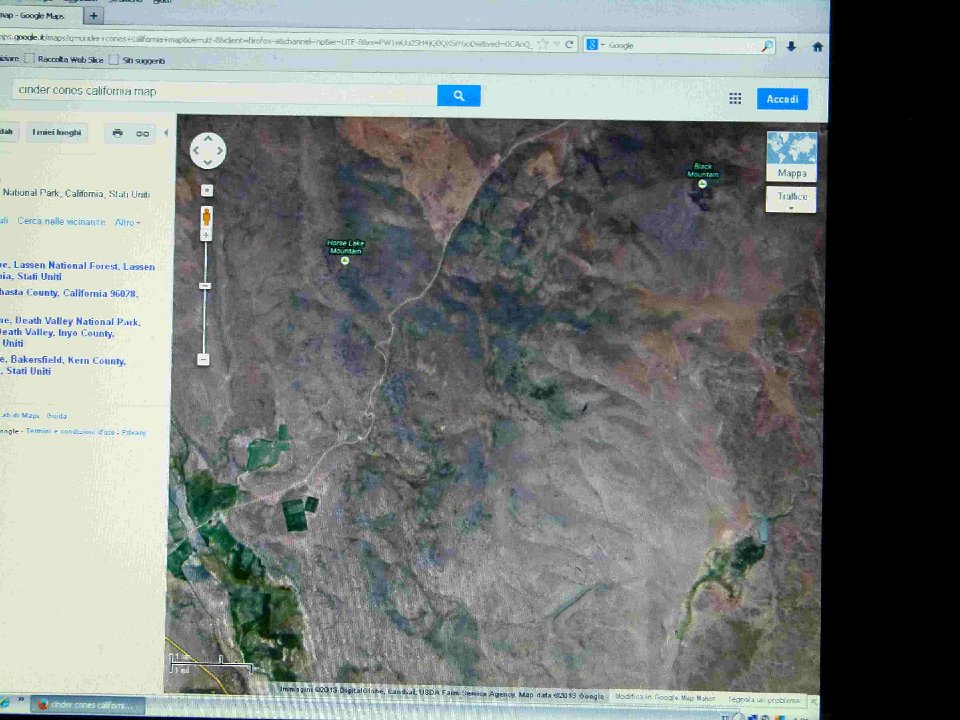This screenshot has width=960, height=720.
Task: Click the magnifier in the Firefox search box
Action: (x=767, y=46)
